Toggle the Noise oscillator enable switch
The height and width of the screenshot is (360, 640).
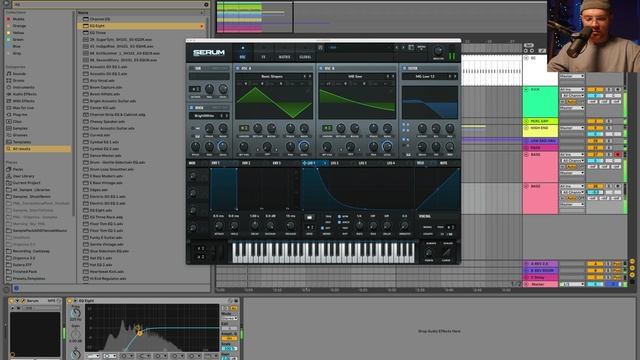pos(191,108)
